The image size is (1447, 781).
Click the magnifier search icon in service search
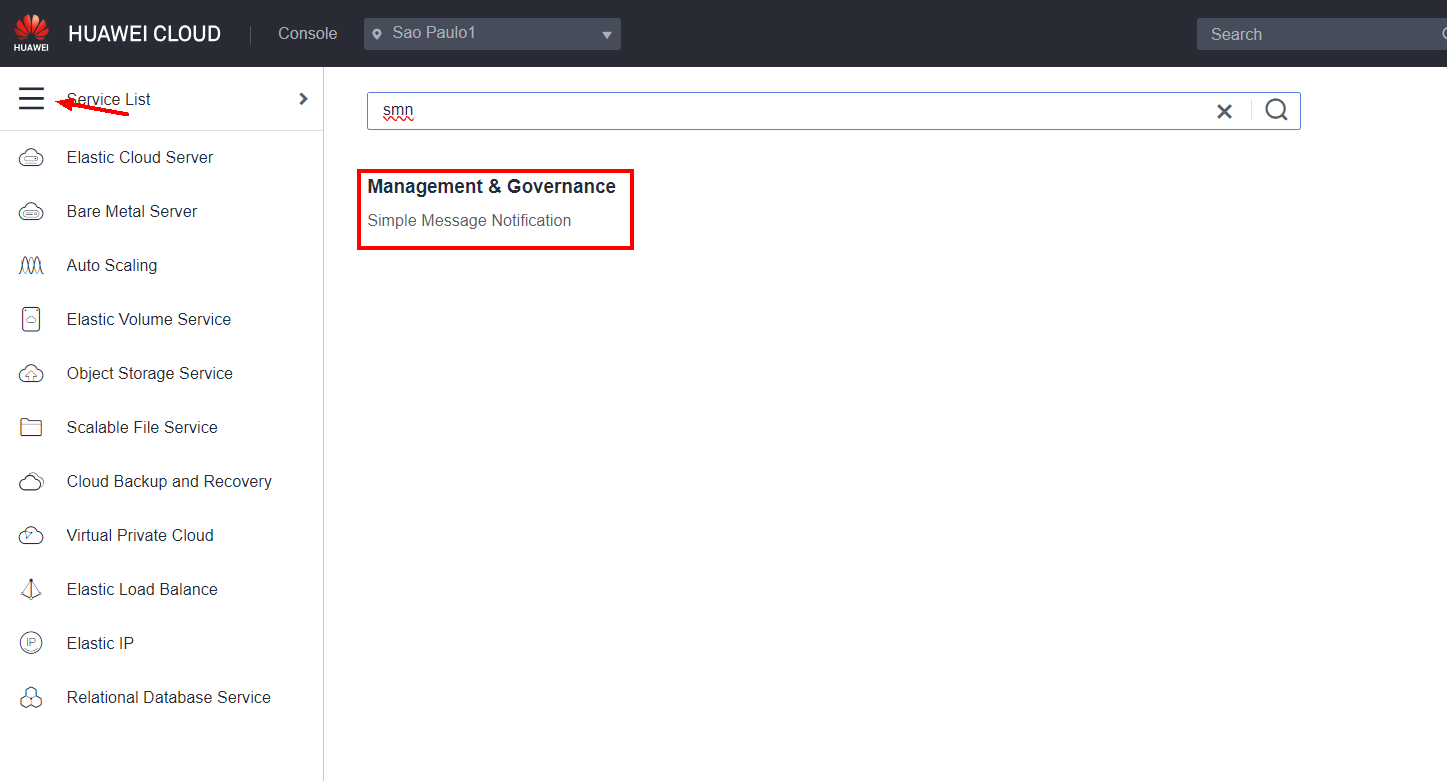tap(1276, 111)
